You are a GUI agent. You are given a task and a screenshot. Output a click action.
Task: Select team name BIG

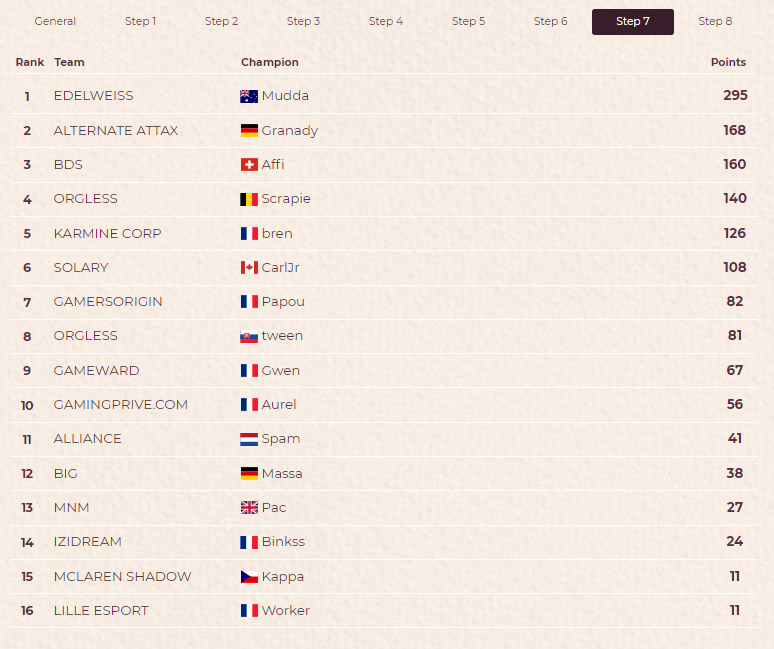[x=66, y=473]
